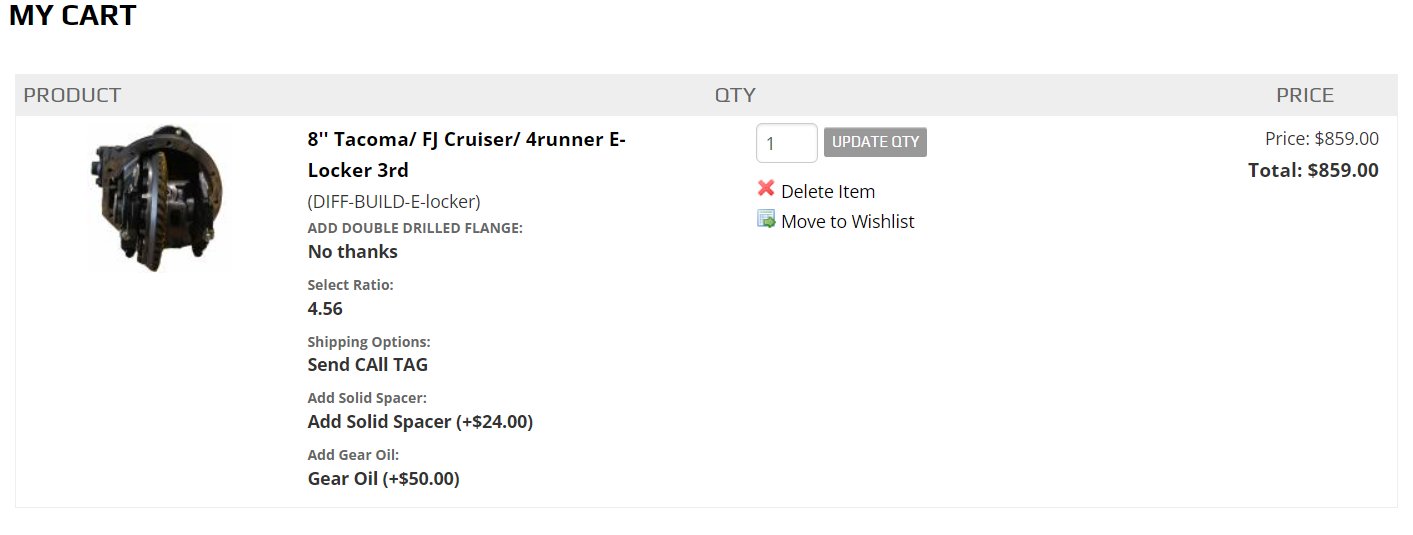Image resolution: width=1413 pixels, height=535 pixels.
Task: Click the red X delete icon
Action: pos(766,189)
